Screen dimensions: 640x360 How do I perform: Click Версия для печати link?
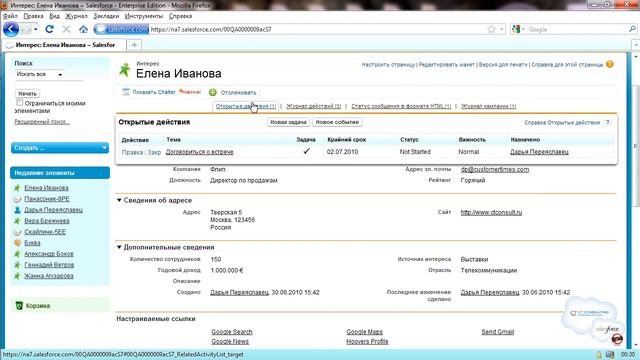point(503,64)
